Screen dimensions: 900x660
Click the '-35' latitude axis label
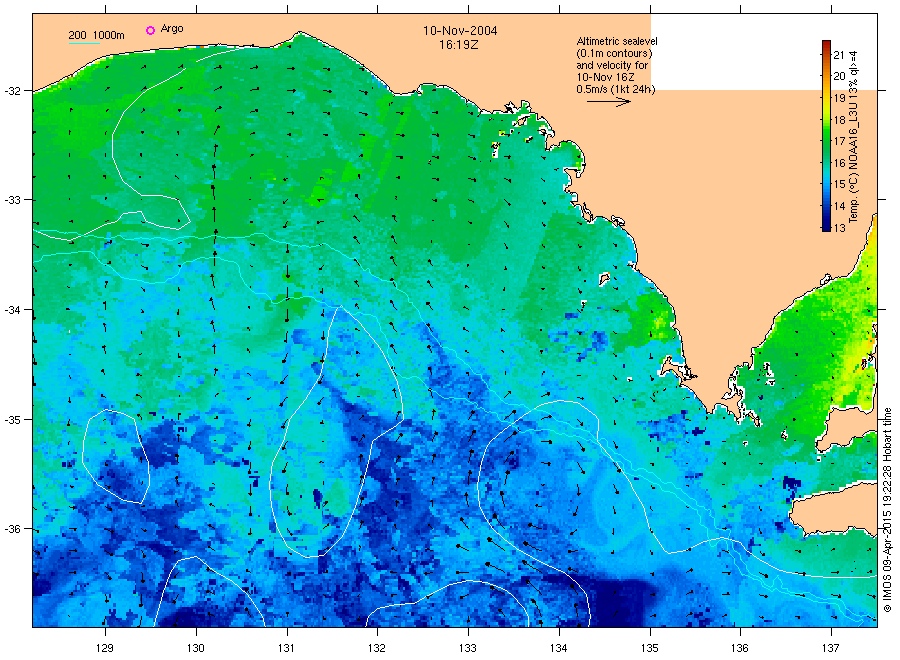12,420
